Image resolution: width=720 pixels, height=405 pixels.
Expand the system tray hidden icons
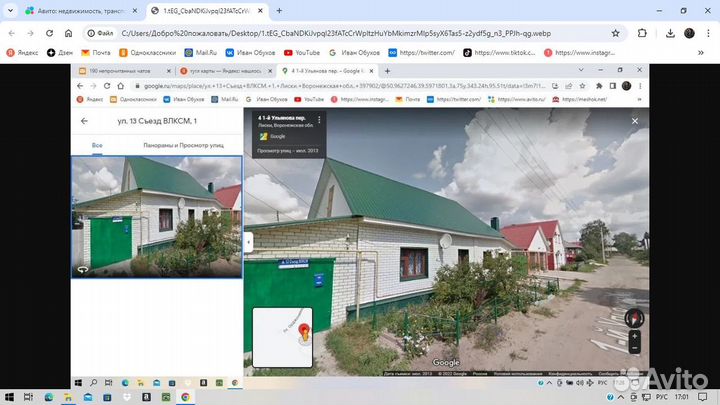621,397
